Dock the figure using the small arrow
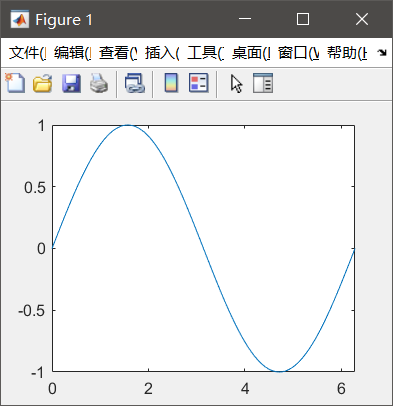The width and height of the screenshot is (393, 406). (382, 53)
